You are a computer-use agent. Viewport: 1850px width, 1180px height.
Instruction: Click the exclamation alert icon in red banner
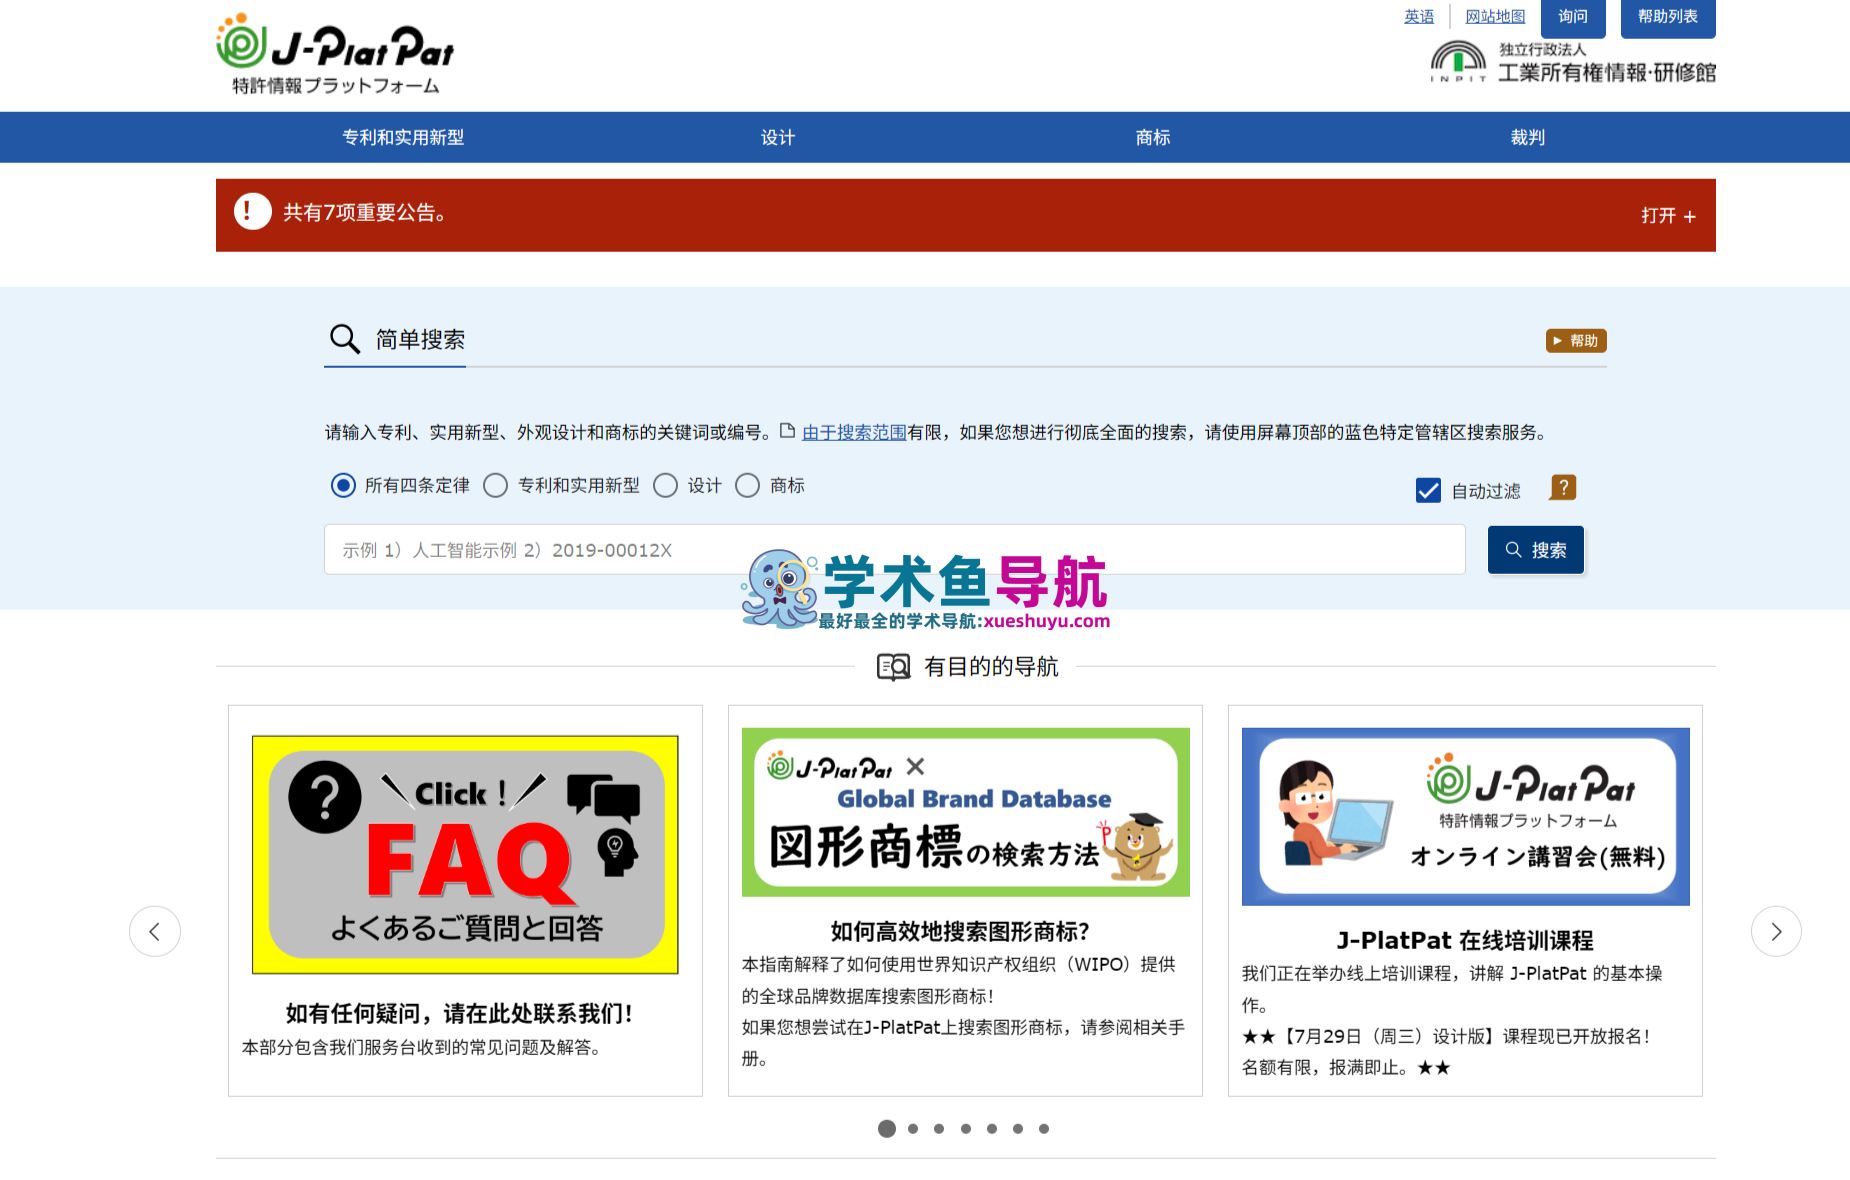tap(253, 211)
